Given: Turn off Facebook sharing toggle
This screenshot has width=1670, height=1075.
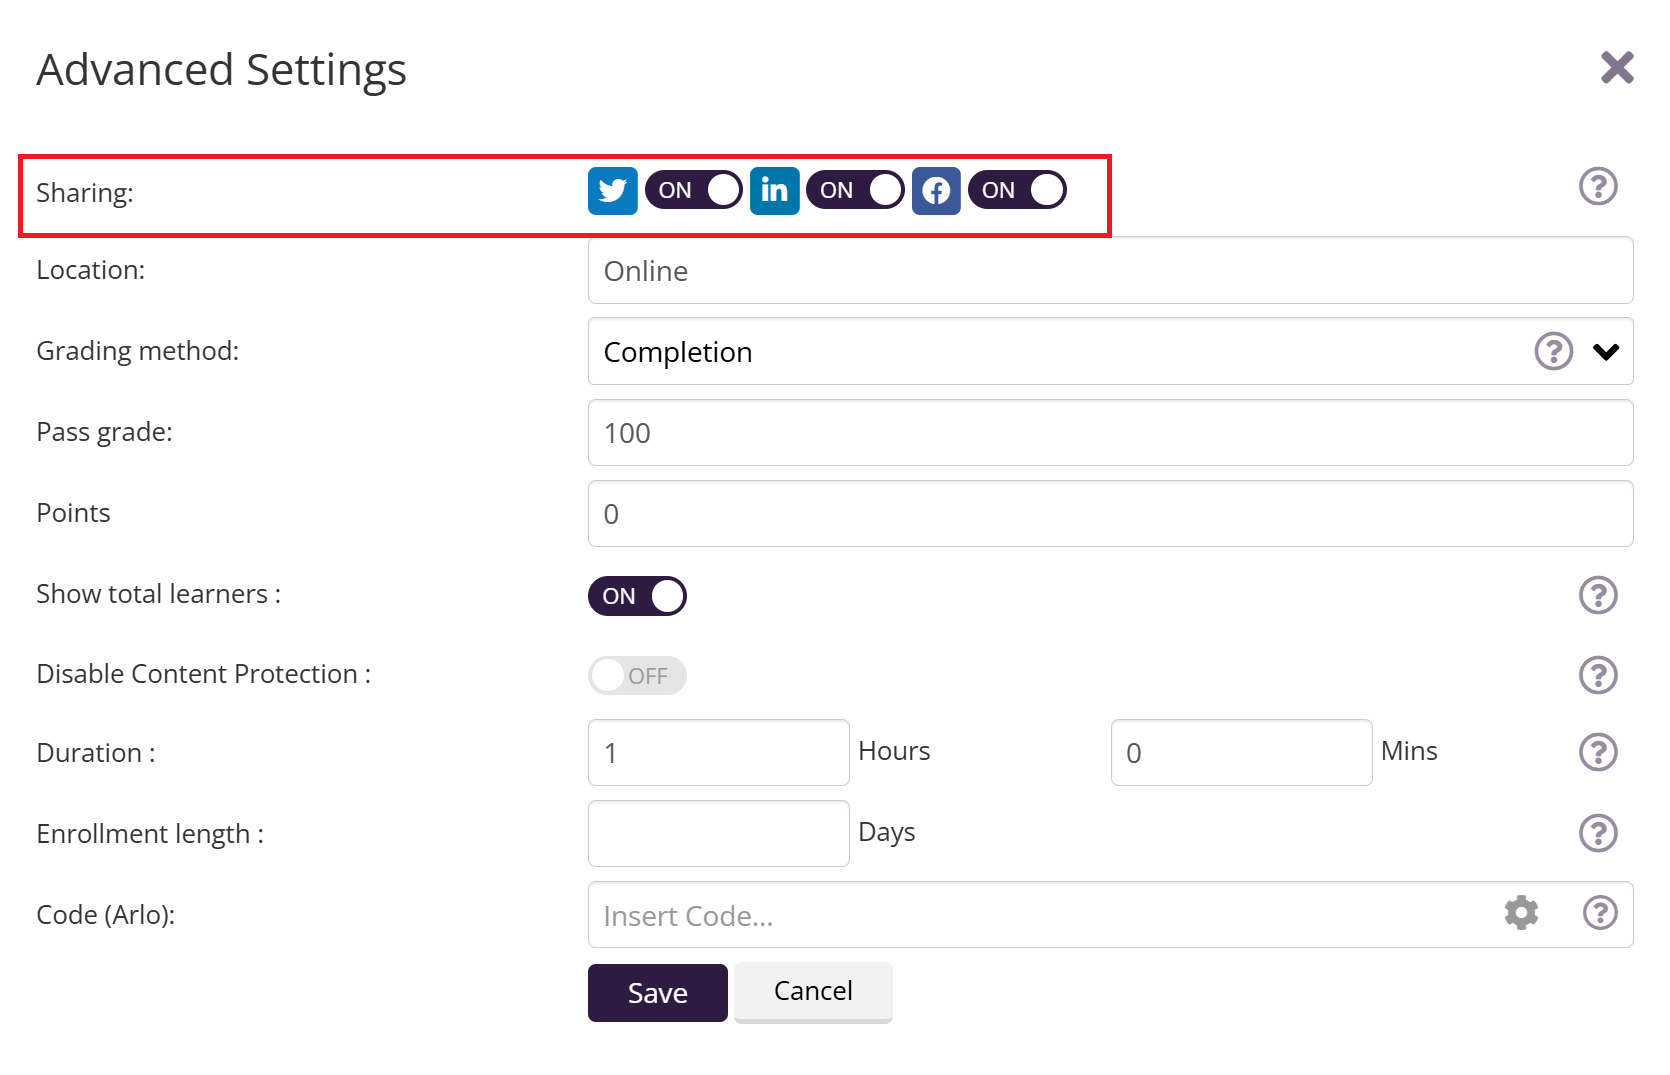Looking at the screenshot, I should click(1017, 190).
